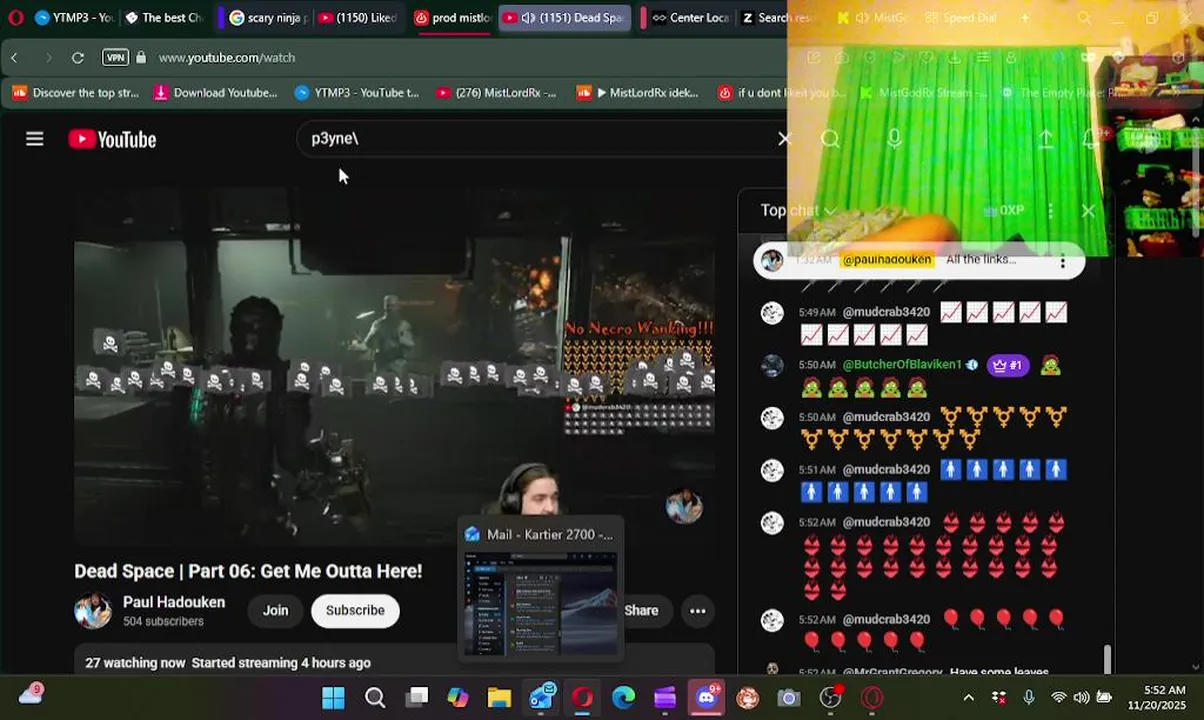Focus the www.youtube.com/watch address field
This screenshot has width=1204, height=720.
226,58
